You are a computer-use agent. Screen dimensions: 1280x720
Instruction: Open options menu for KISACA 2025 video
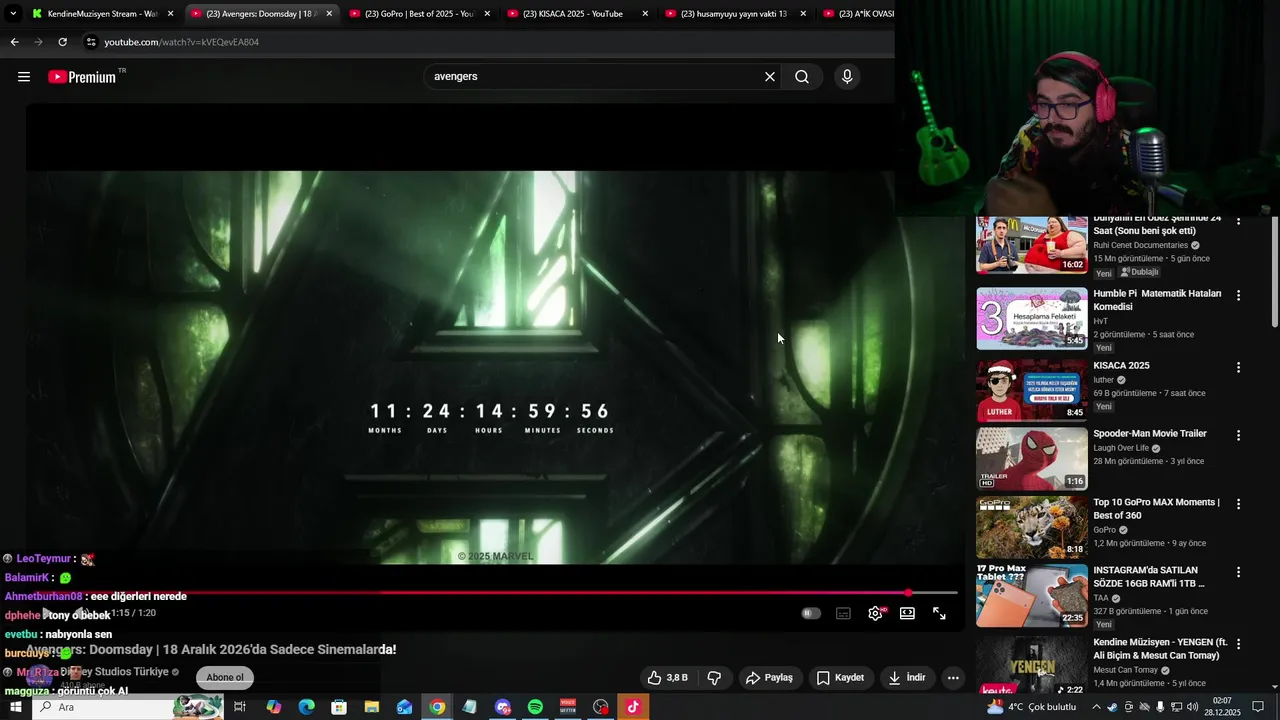1238,367
